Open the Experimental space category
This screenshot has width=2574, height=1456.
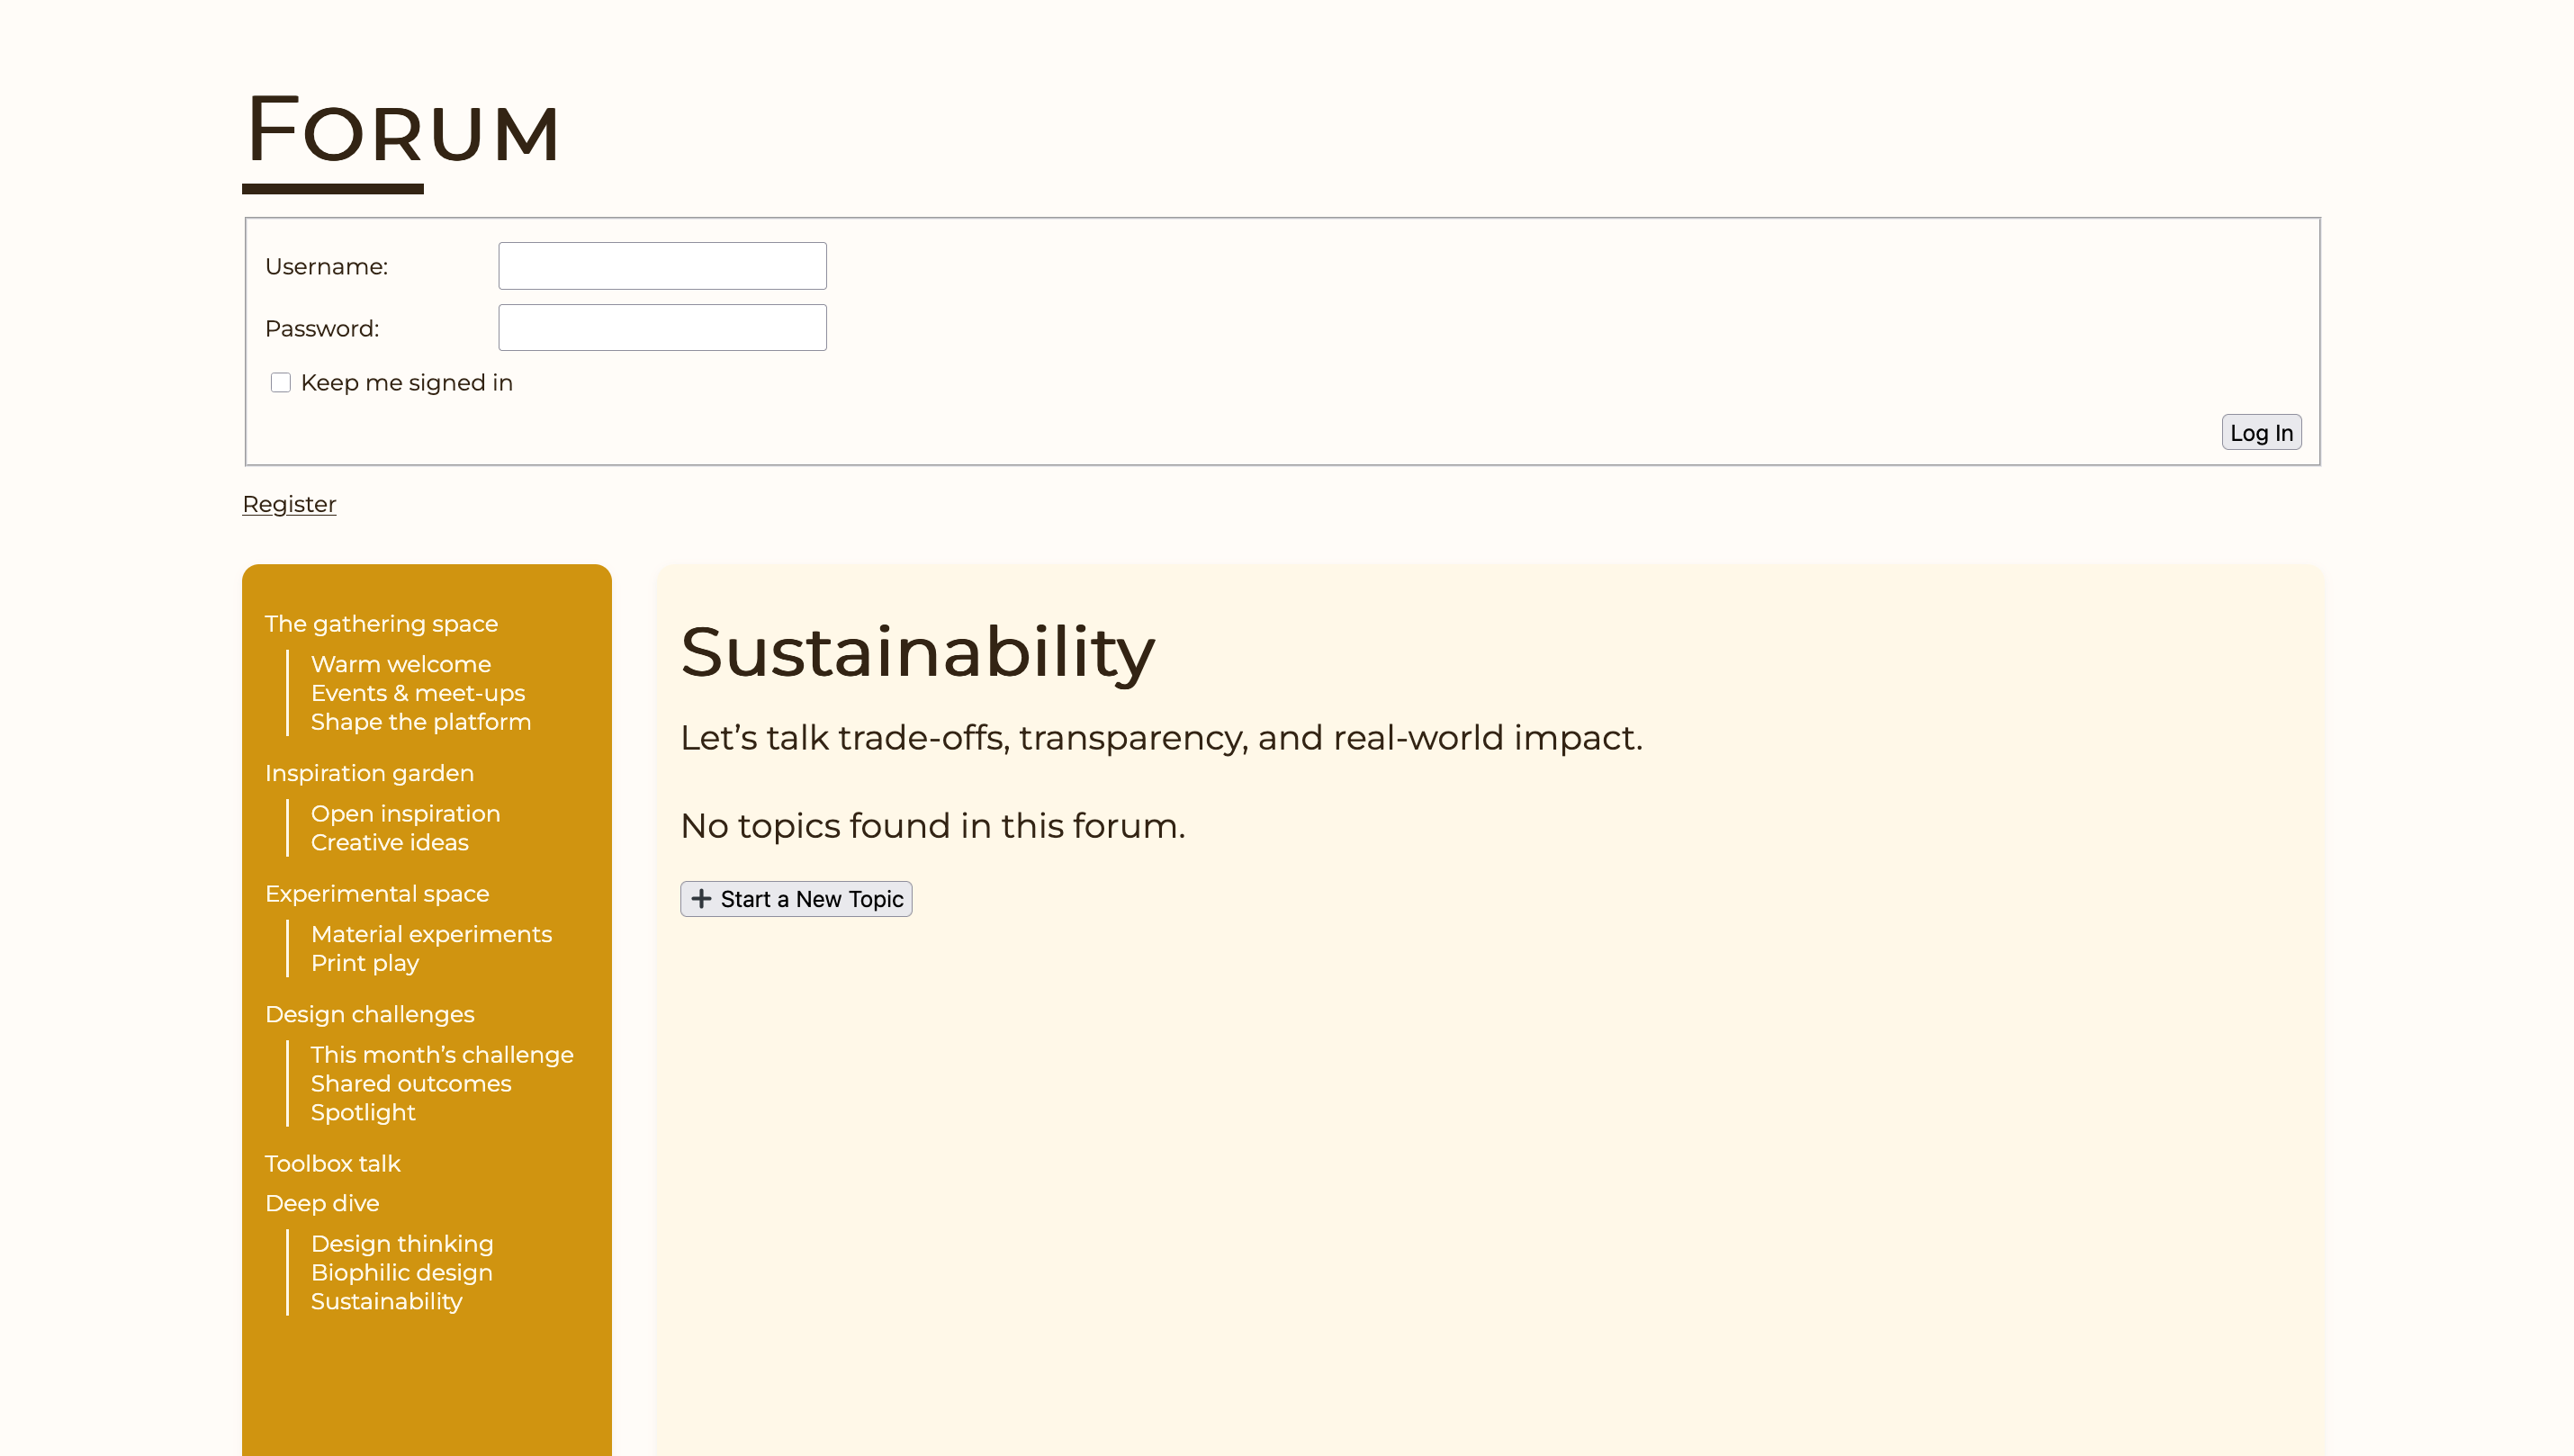[377, 894]
